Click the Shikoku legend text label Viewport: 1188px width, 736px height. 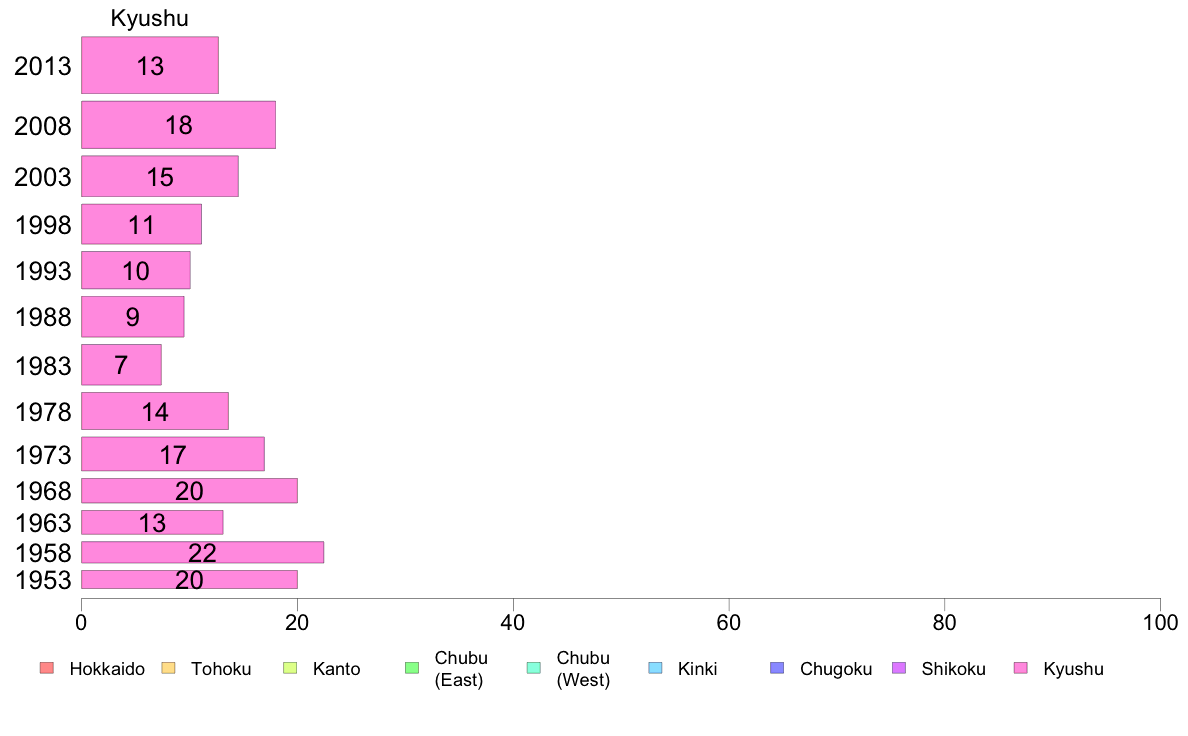click(953, 669)
